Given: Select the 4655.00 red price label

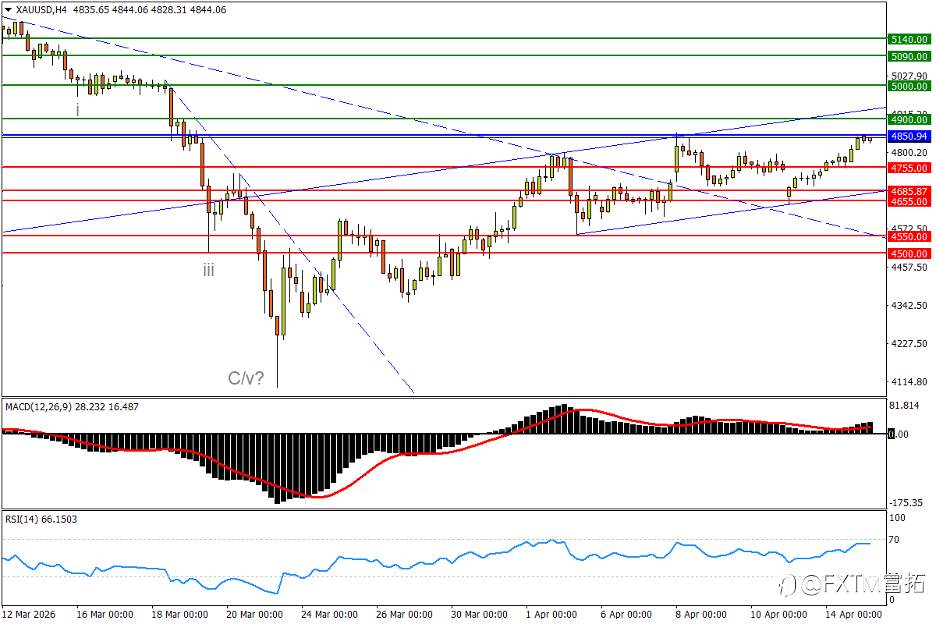Looking at the screenshot, I should coord(909,201).
